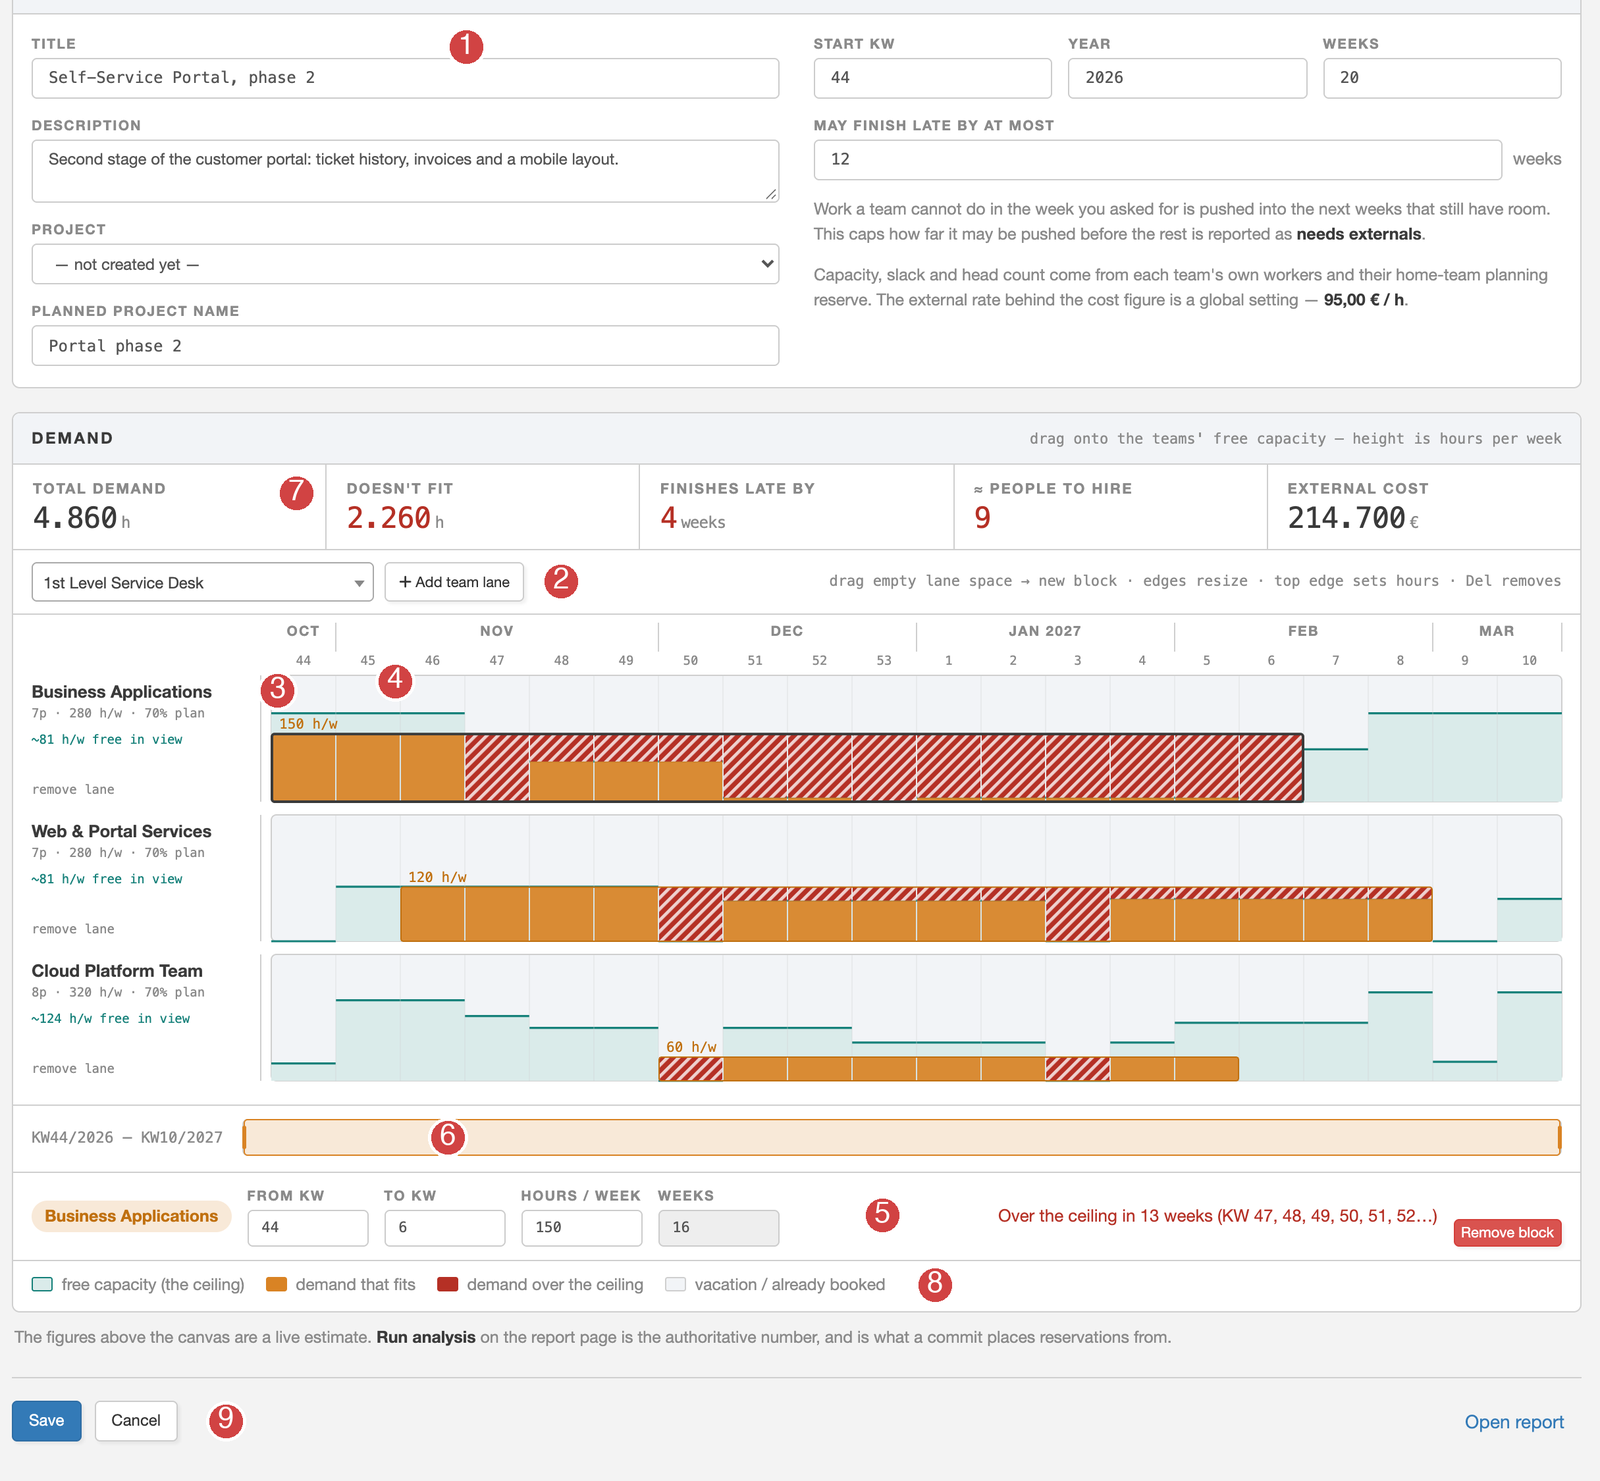
Task: Click the vacation / already booked legend swatch
Action: tap(676, 1285)
